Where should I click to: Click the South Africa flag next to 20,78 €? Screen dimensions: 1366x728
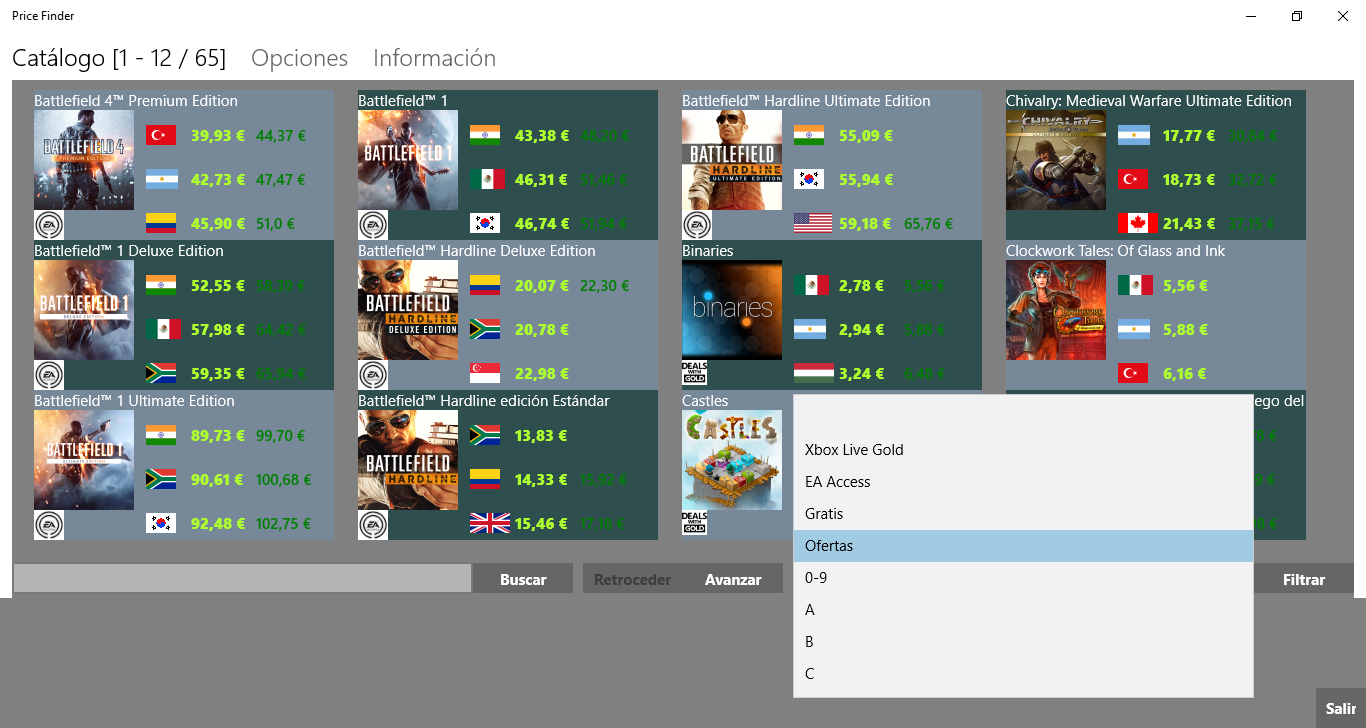485,329
